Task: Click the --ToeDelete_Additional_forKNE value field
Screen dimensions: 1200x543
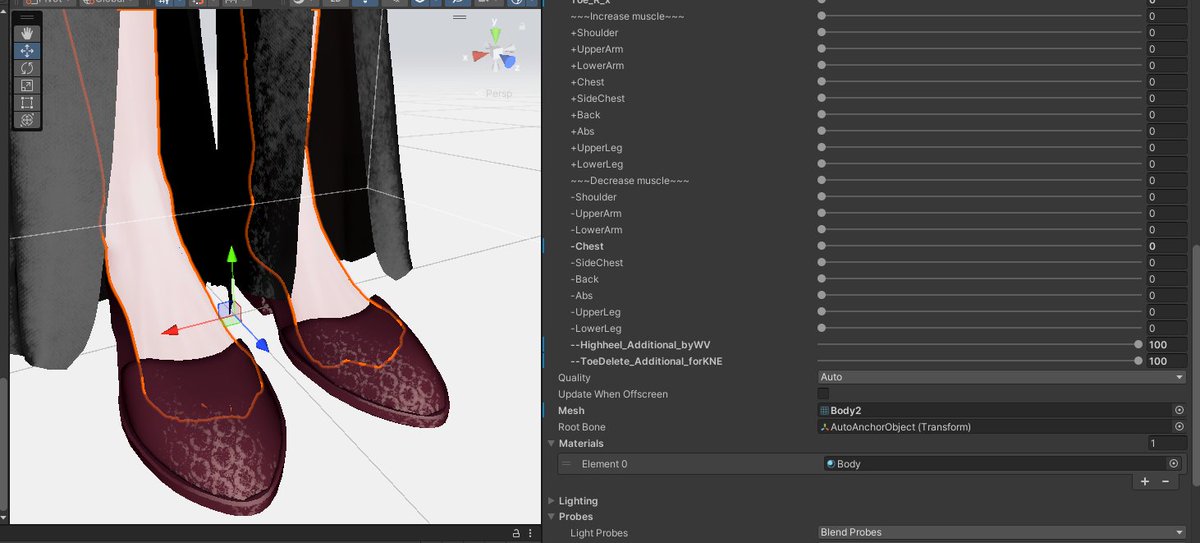Action: coord(1166,361)
